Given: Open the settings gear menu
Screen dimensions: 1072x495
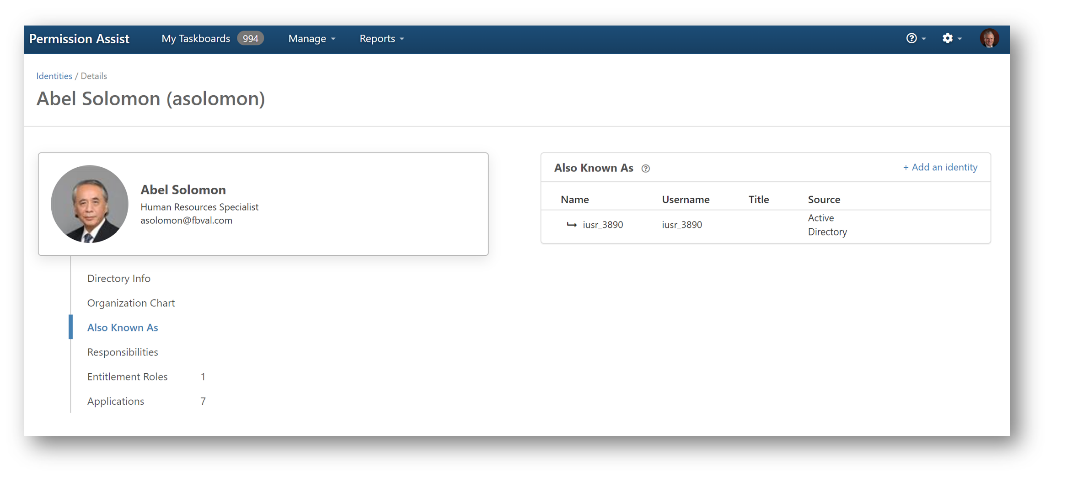Looking at the screenshot, I should (949, 39).
